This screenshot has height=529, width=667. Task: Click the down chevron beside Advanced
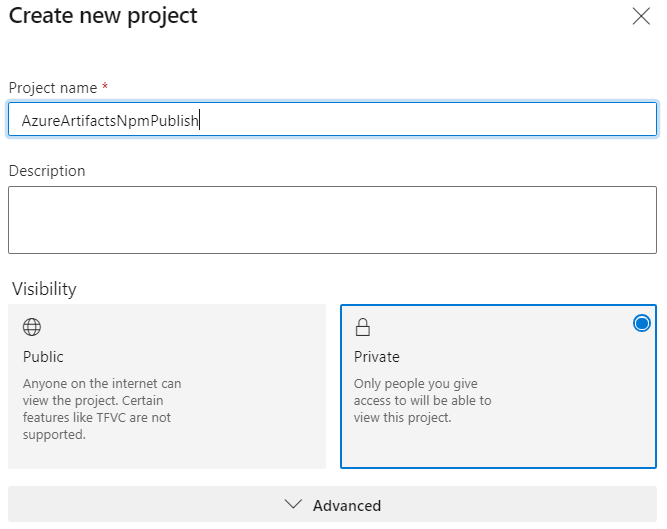293,505
